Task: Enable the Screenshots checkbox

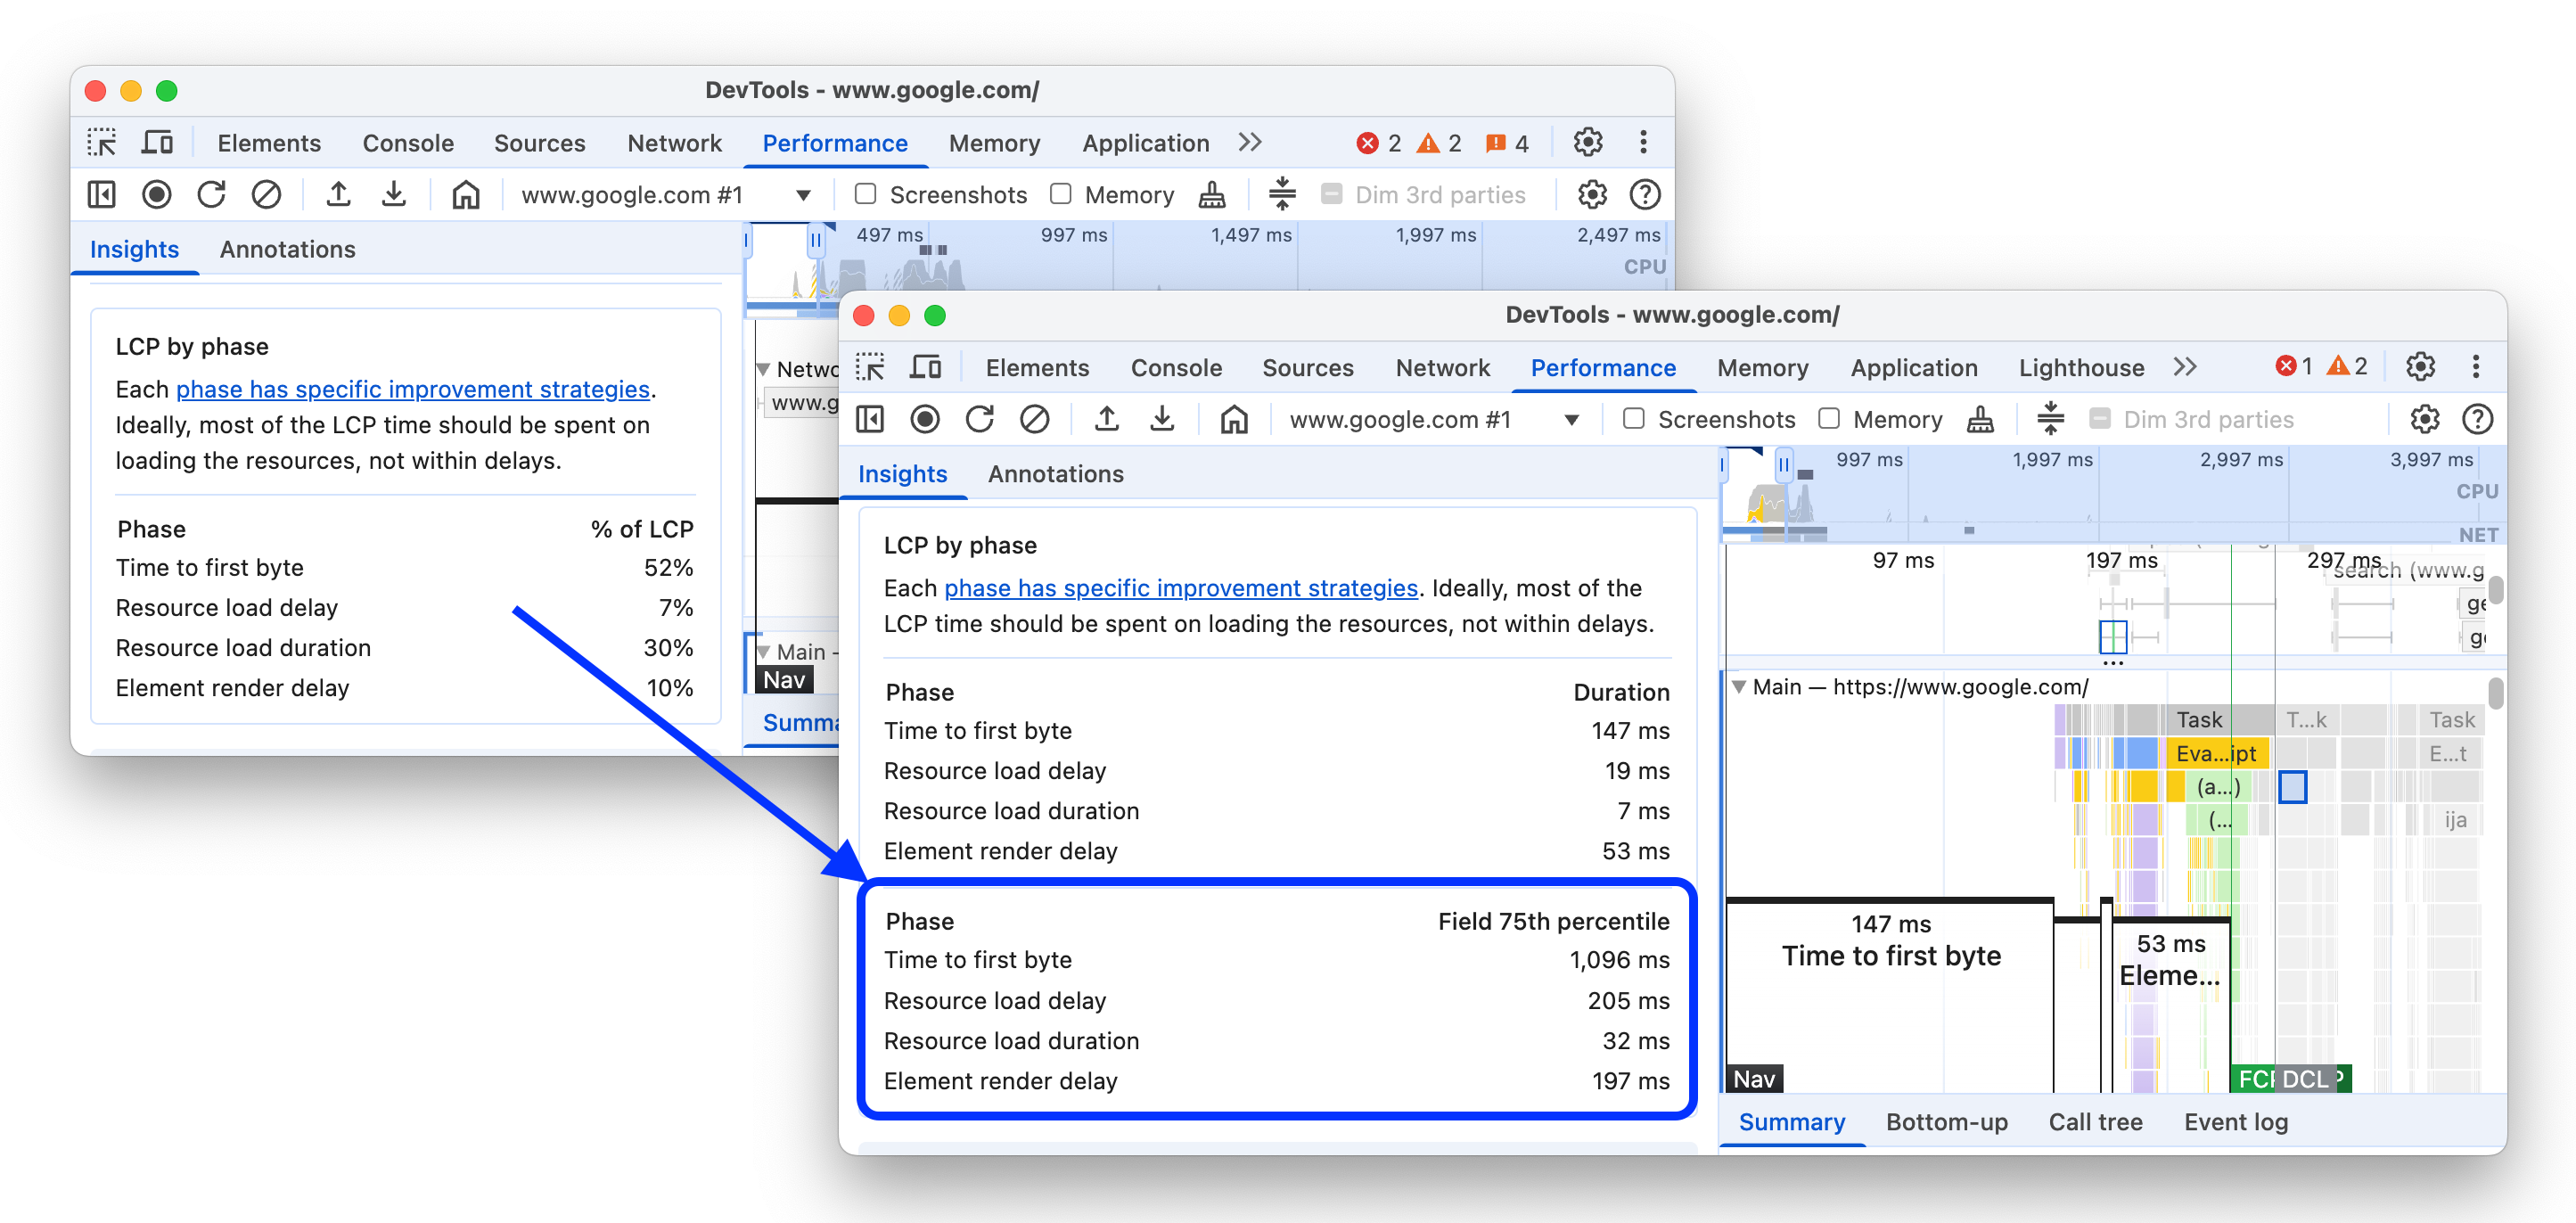Action: coord(1634,419)
